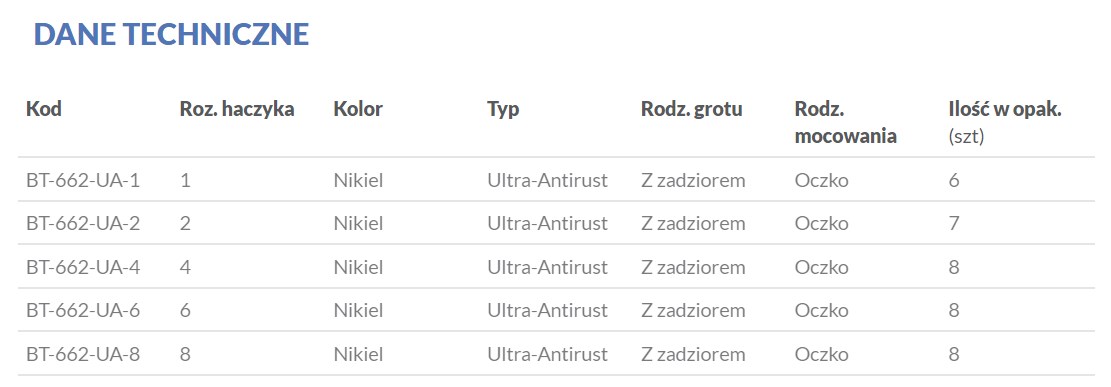Select quantity 6 in the BT-662-UA-1 row
The height and width of the screenshot is (387, 1111).
(x=954, y=180)
